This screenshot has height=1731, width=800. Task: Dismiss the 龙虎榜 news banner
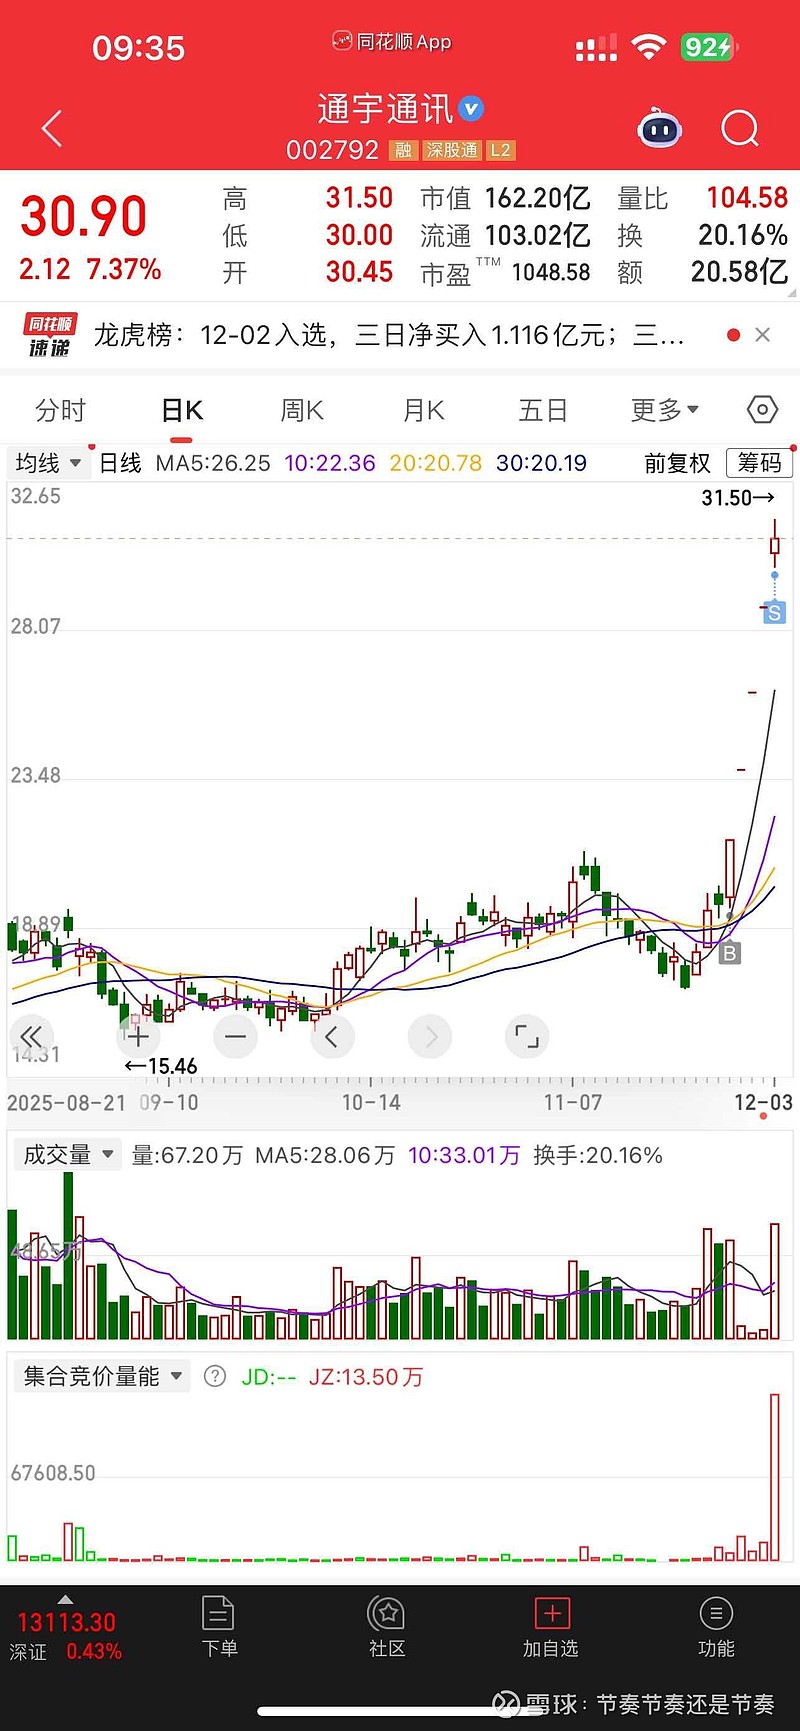click(x=763, y=335)
